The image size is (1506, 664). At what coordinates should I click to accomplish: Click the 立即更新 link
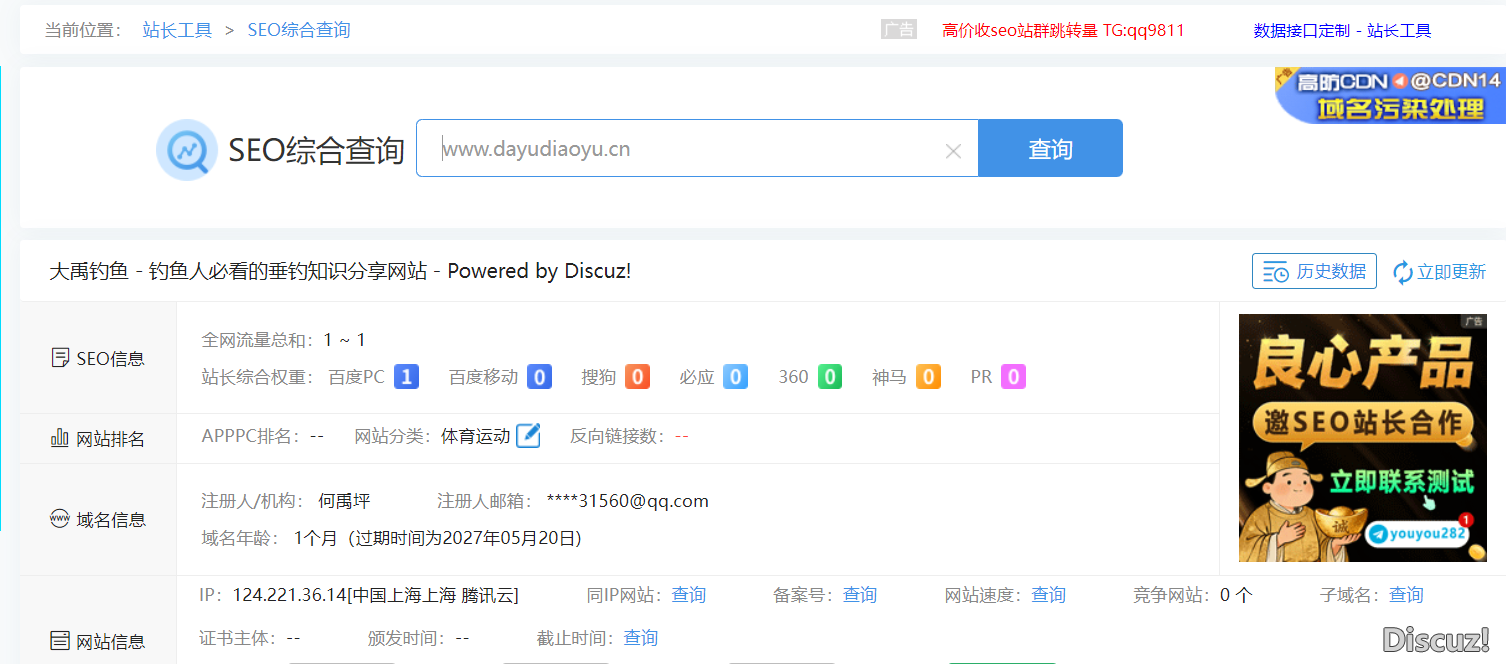[1440, 272]
